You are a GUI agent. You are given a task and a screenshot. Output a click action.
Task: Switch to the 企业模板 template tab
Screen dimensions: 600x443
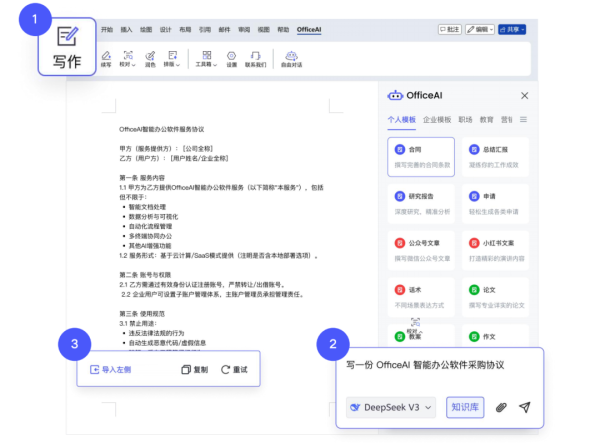(x=437, y=120)
